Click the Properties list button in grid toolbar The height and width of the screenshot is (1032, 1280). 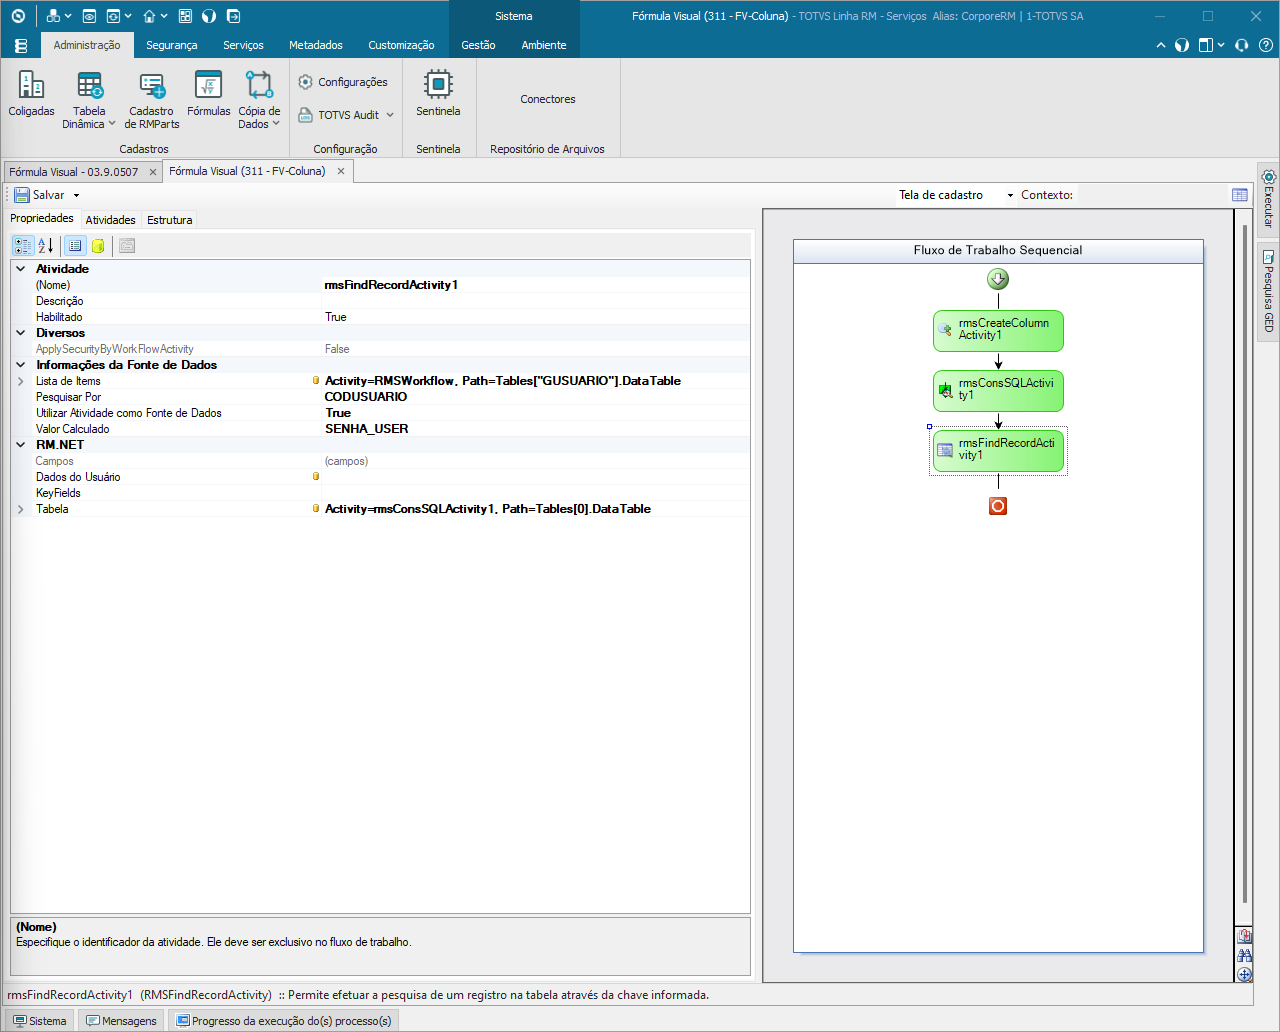[75, 245]
